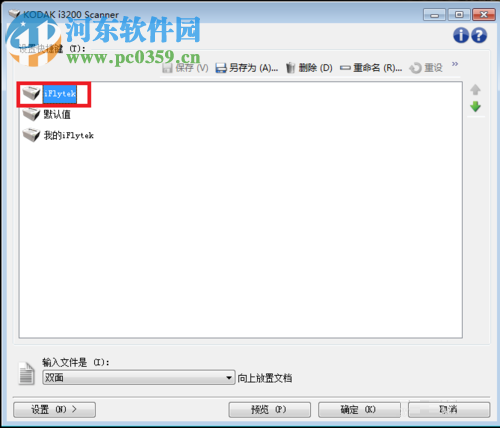Viewport: 500px width, 428px height.
Task: Click the 重设 reset icon
Action: click(415, 68)
